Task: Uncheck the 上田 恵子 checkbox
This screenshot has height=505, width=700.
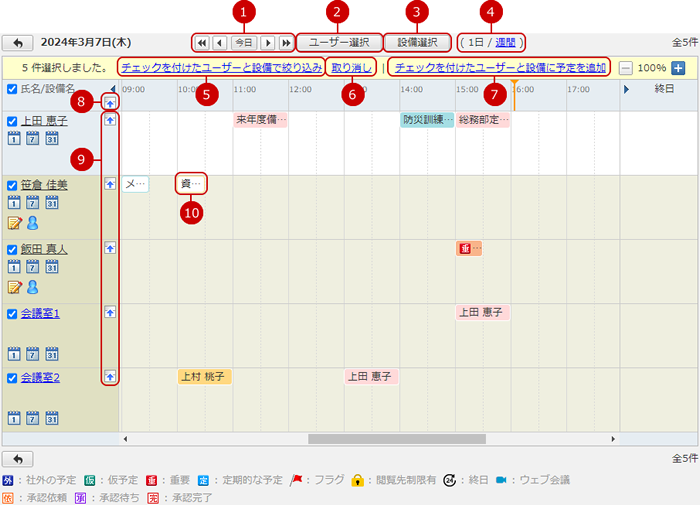Action: (x=12, y=121)
